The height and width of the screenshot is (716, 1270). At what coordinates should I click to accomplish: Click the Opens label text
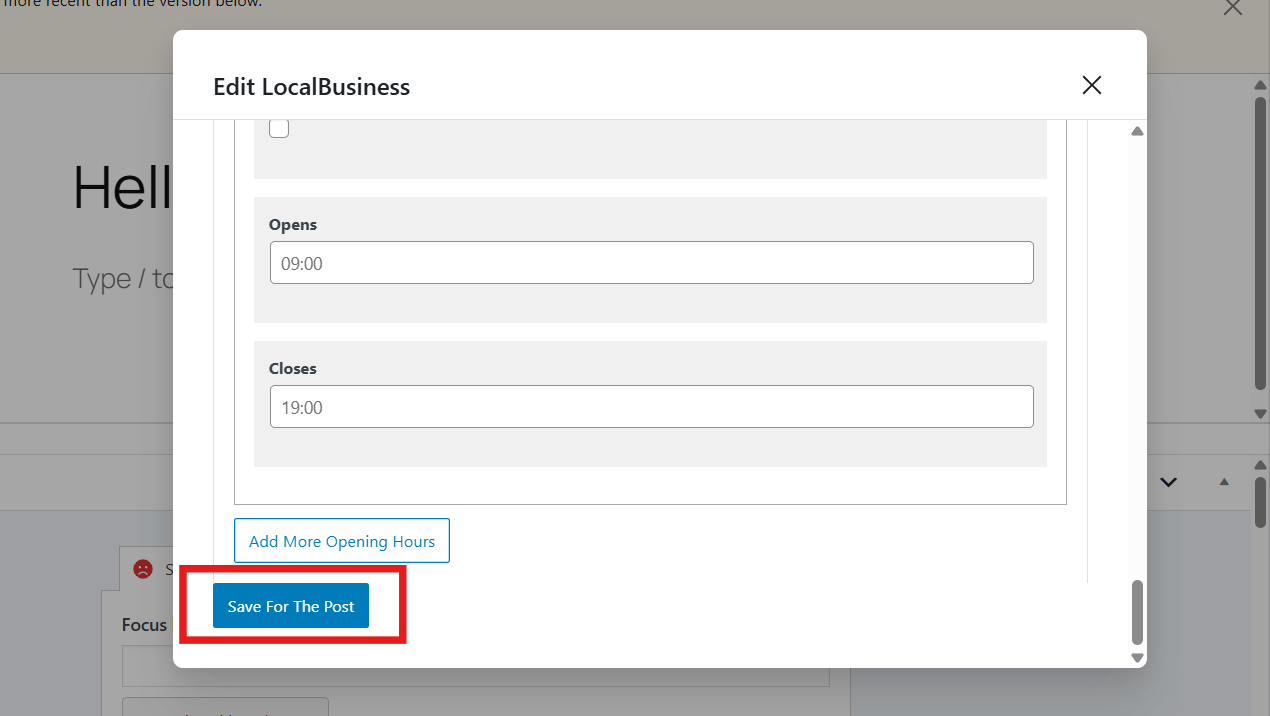(x=293, y=225)
